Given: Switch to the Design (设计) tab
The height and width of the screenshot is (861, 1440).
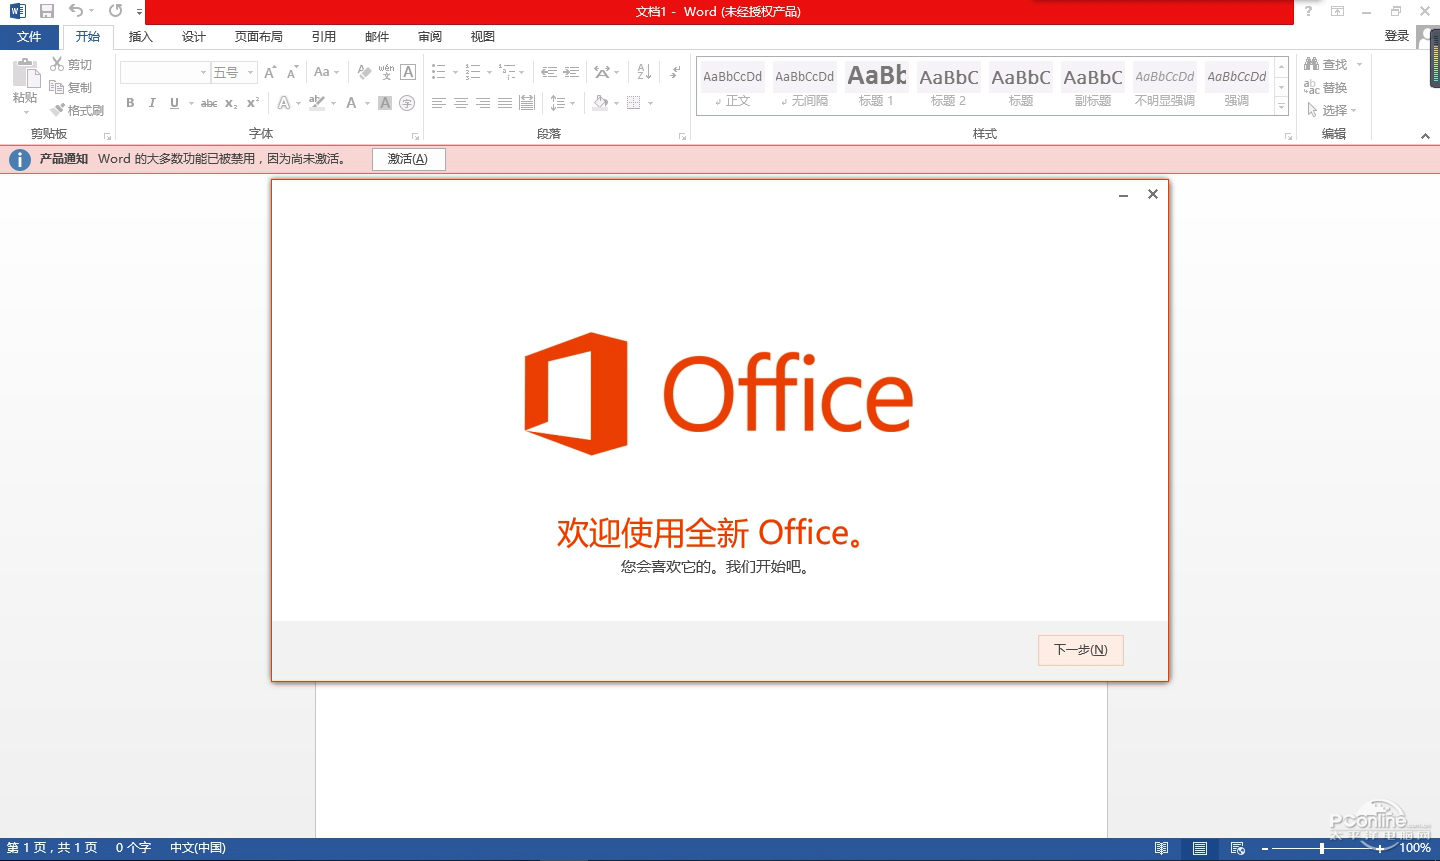Looking at the screenshot, I should [x=194, y=37].
